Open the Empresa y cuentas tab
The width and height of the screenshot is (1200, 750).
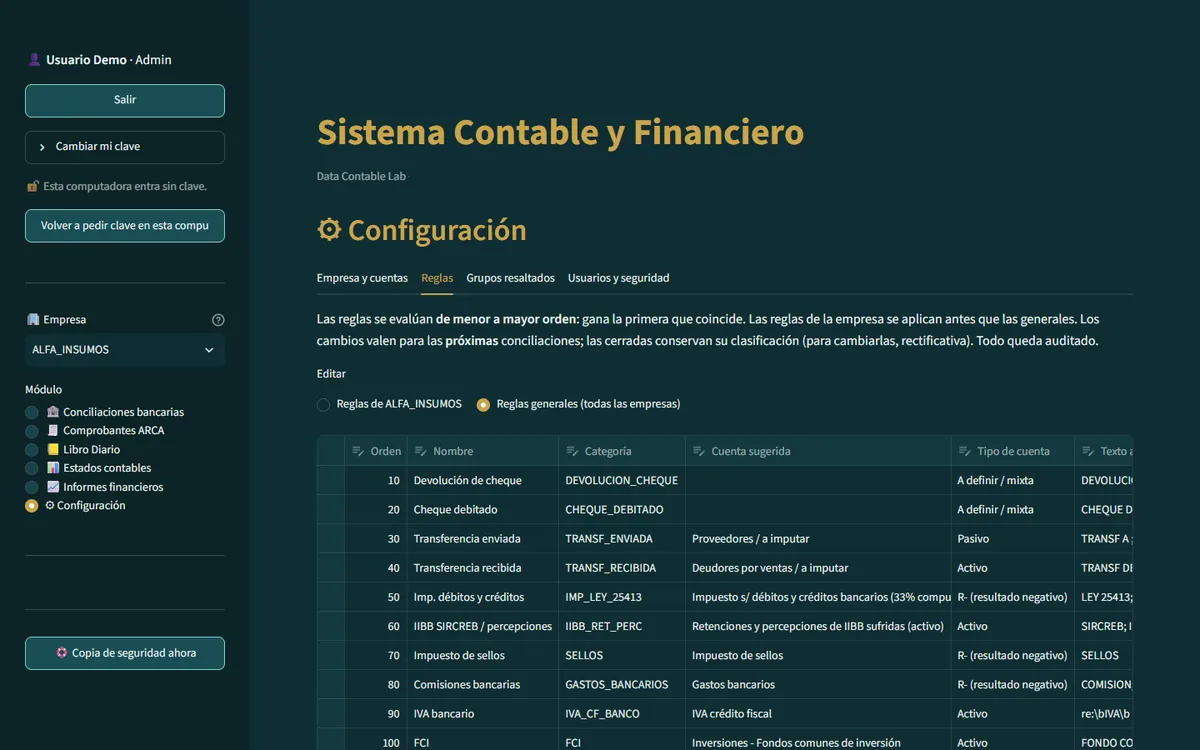[362, 278]
